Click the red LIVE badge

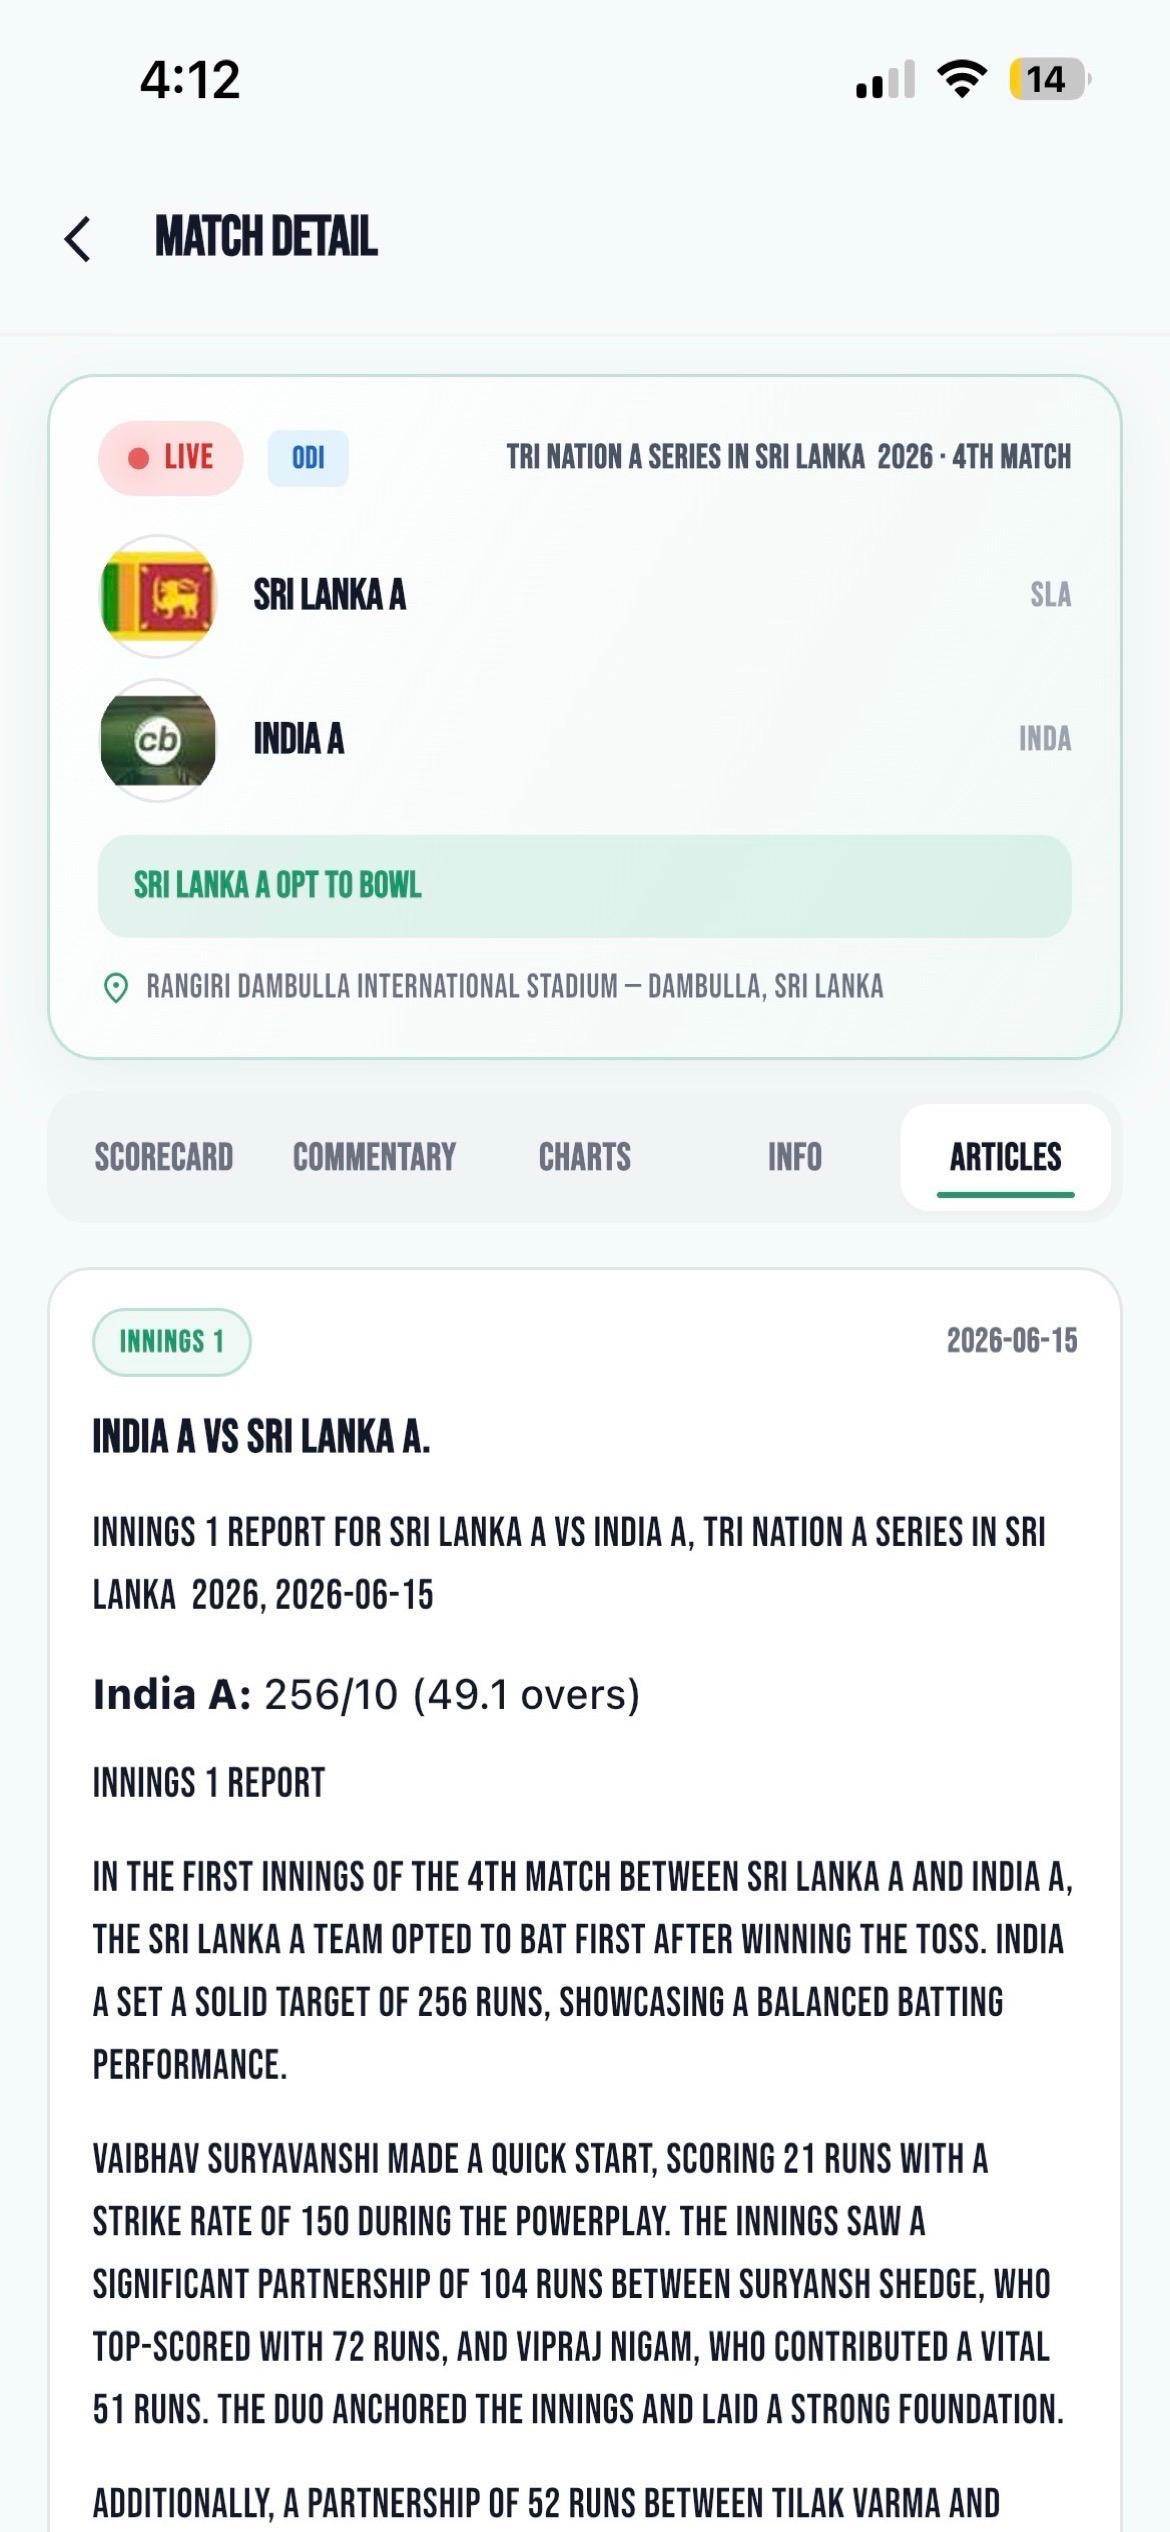pos(171,458)
